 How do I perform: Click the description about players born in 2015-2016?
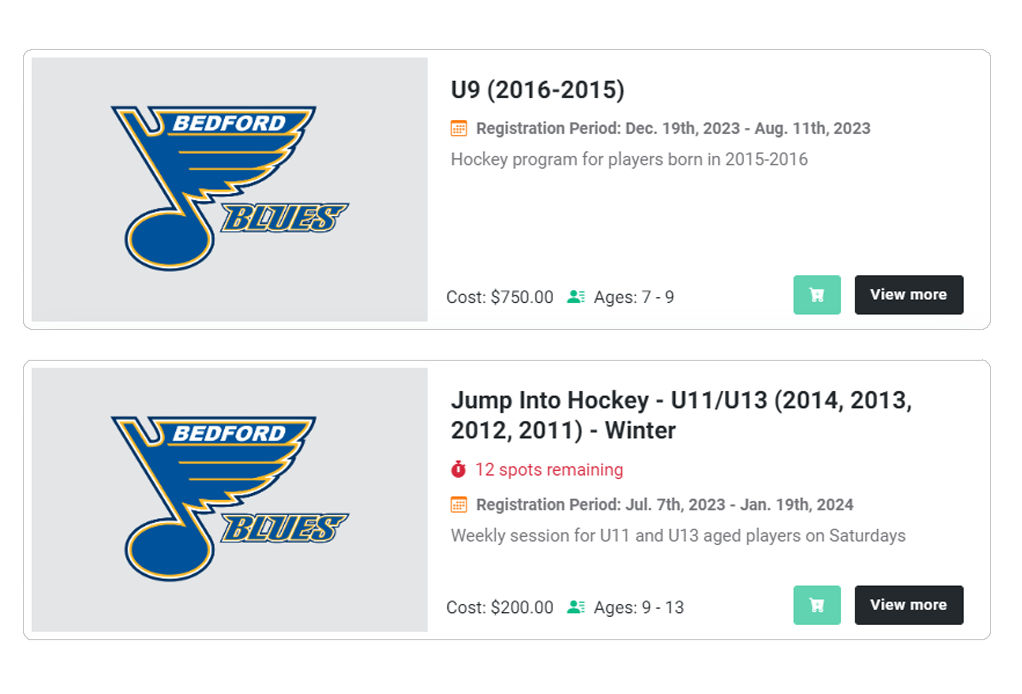point(629,159)
